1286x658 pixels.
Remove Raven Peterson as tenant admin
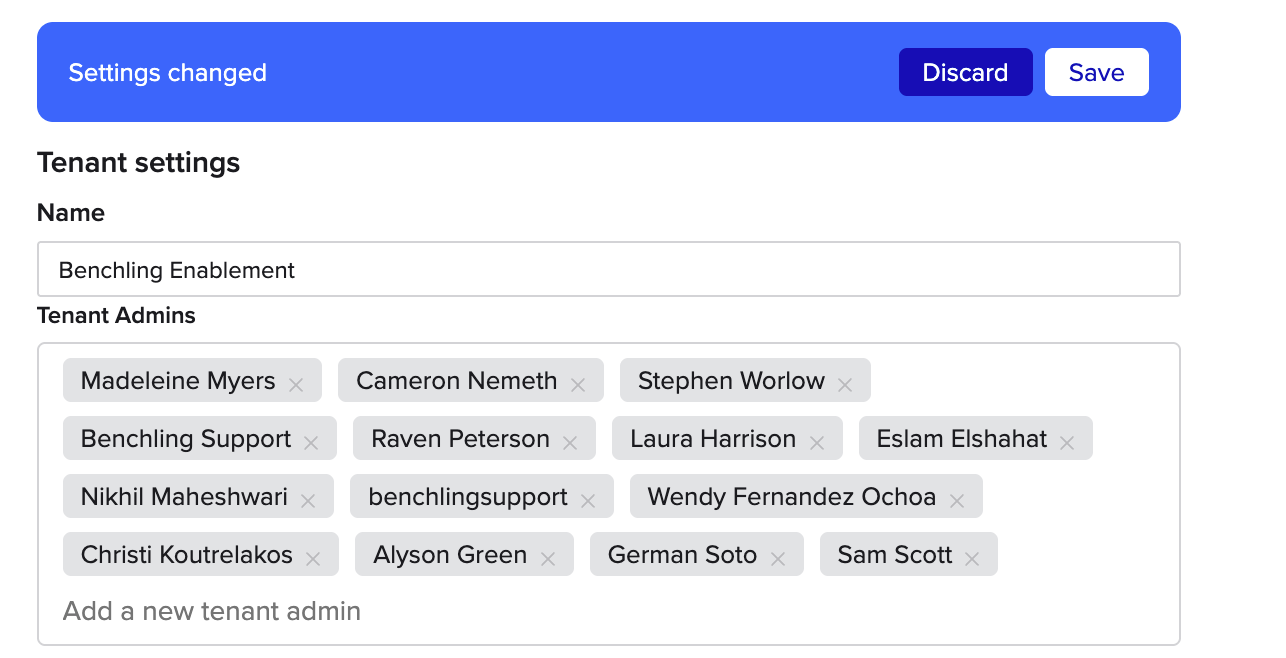(x=570, y=442)
